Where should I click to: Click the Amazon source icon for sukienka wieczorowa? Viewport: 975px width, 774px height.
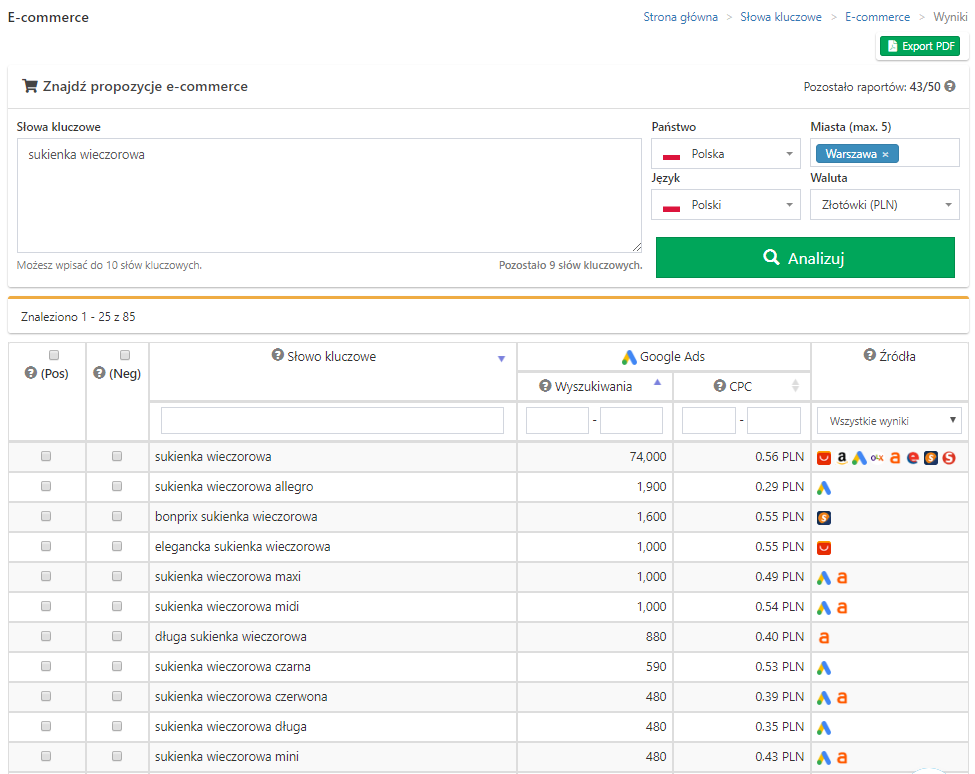click(x=842, y=457)
